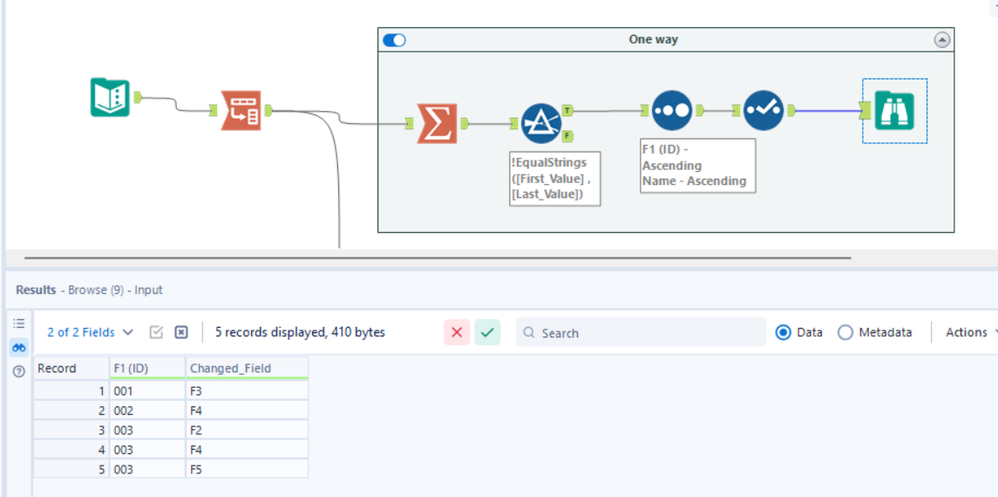Click the !EqualStrings filter annotation box
998x497 pixels.
point(556,178)
